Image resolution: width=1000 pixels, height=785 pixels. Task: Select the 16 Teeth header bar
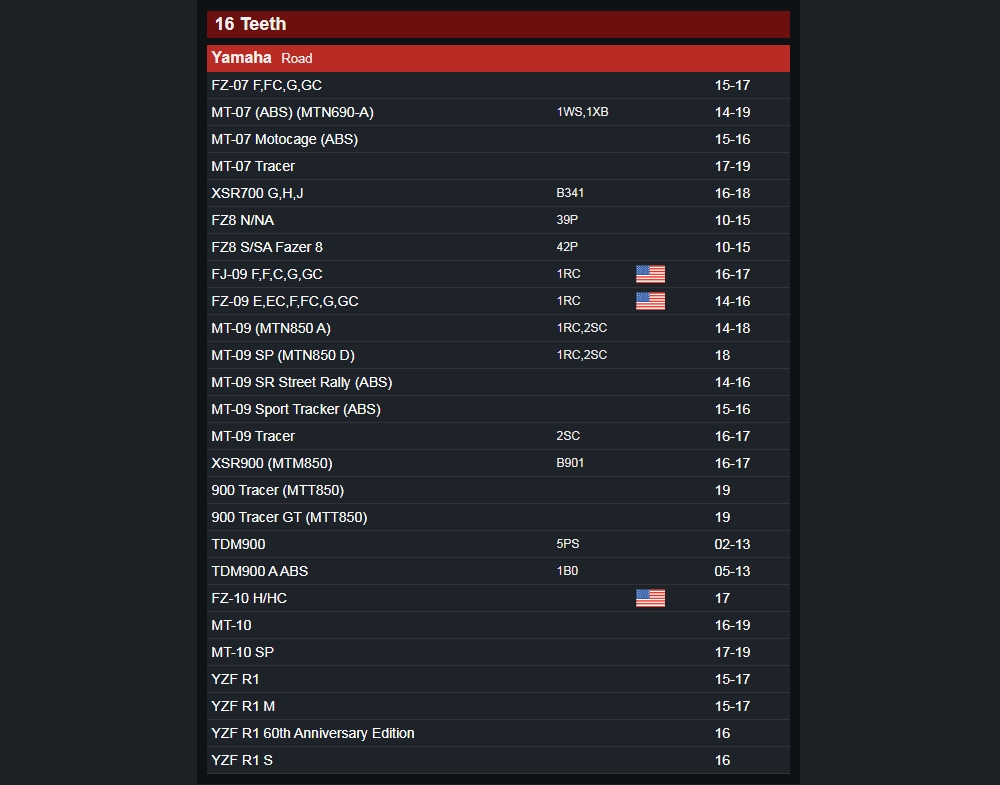[x=498, y=24]
